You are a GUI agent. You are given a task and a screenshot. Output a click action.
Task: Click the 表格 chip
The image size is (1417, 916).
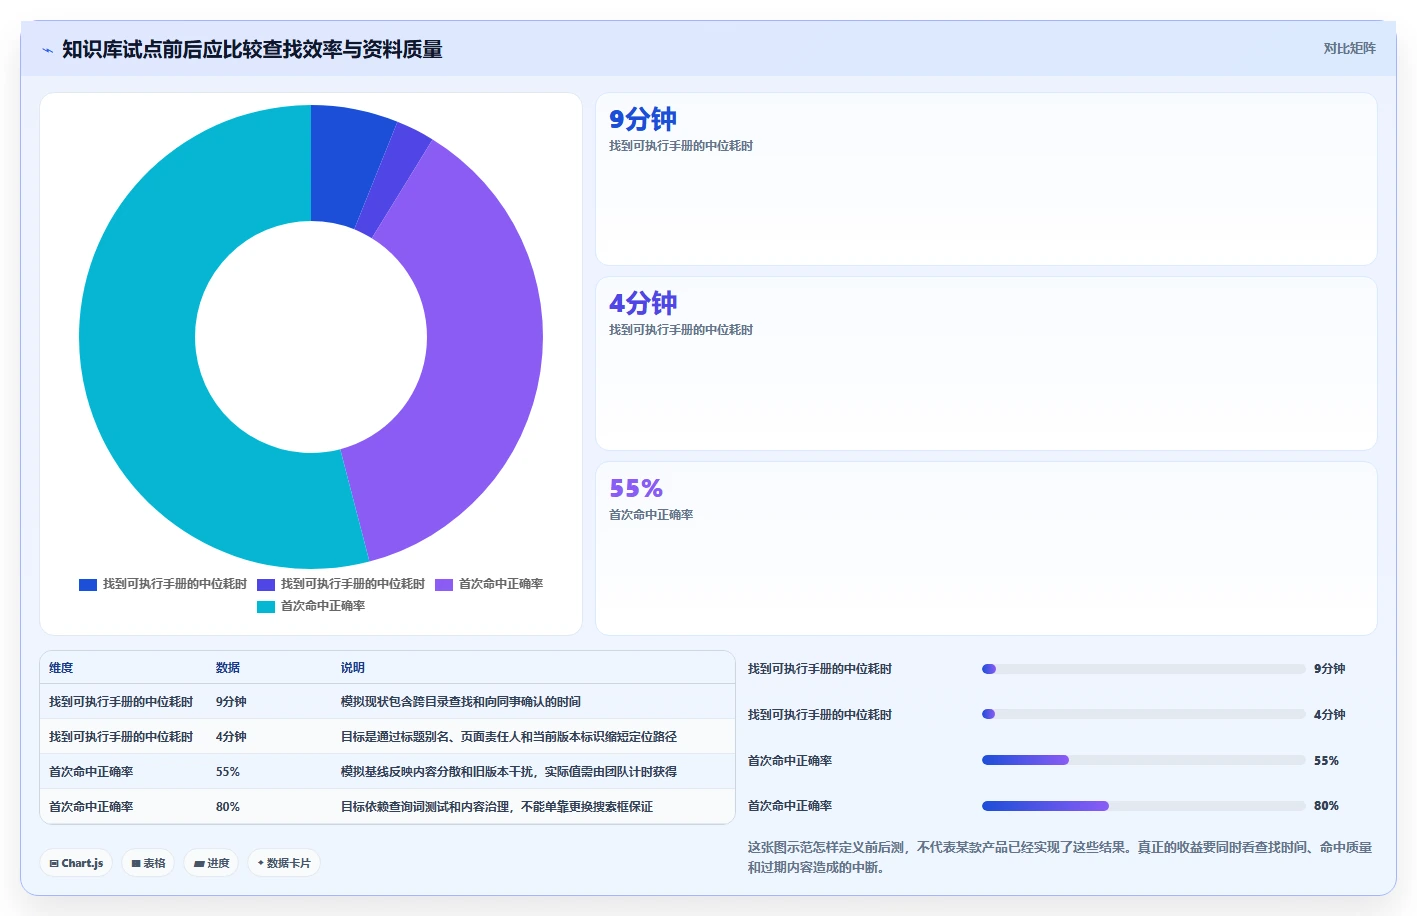[x=148, y=863]
